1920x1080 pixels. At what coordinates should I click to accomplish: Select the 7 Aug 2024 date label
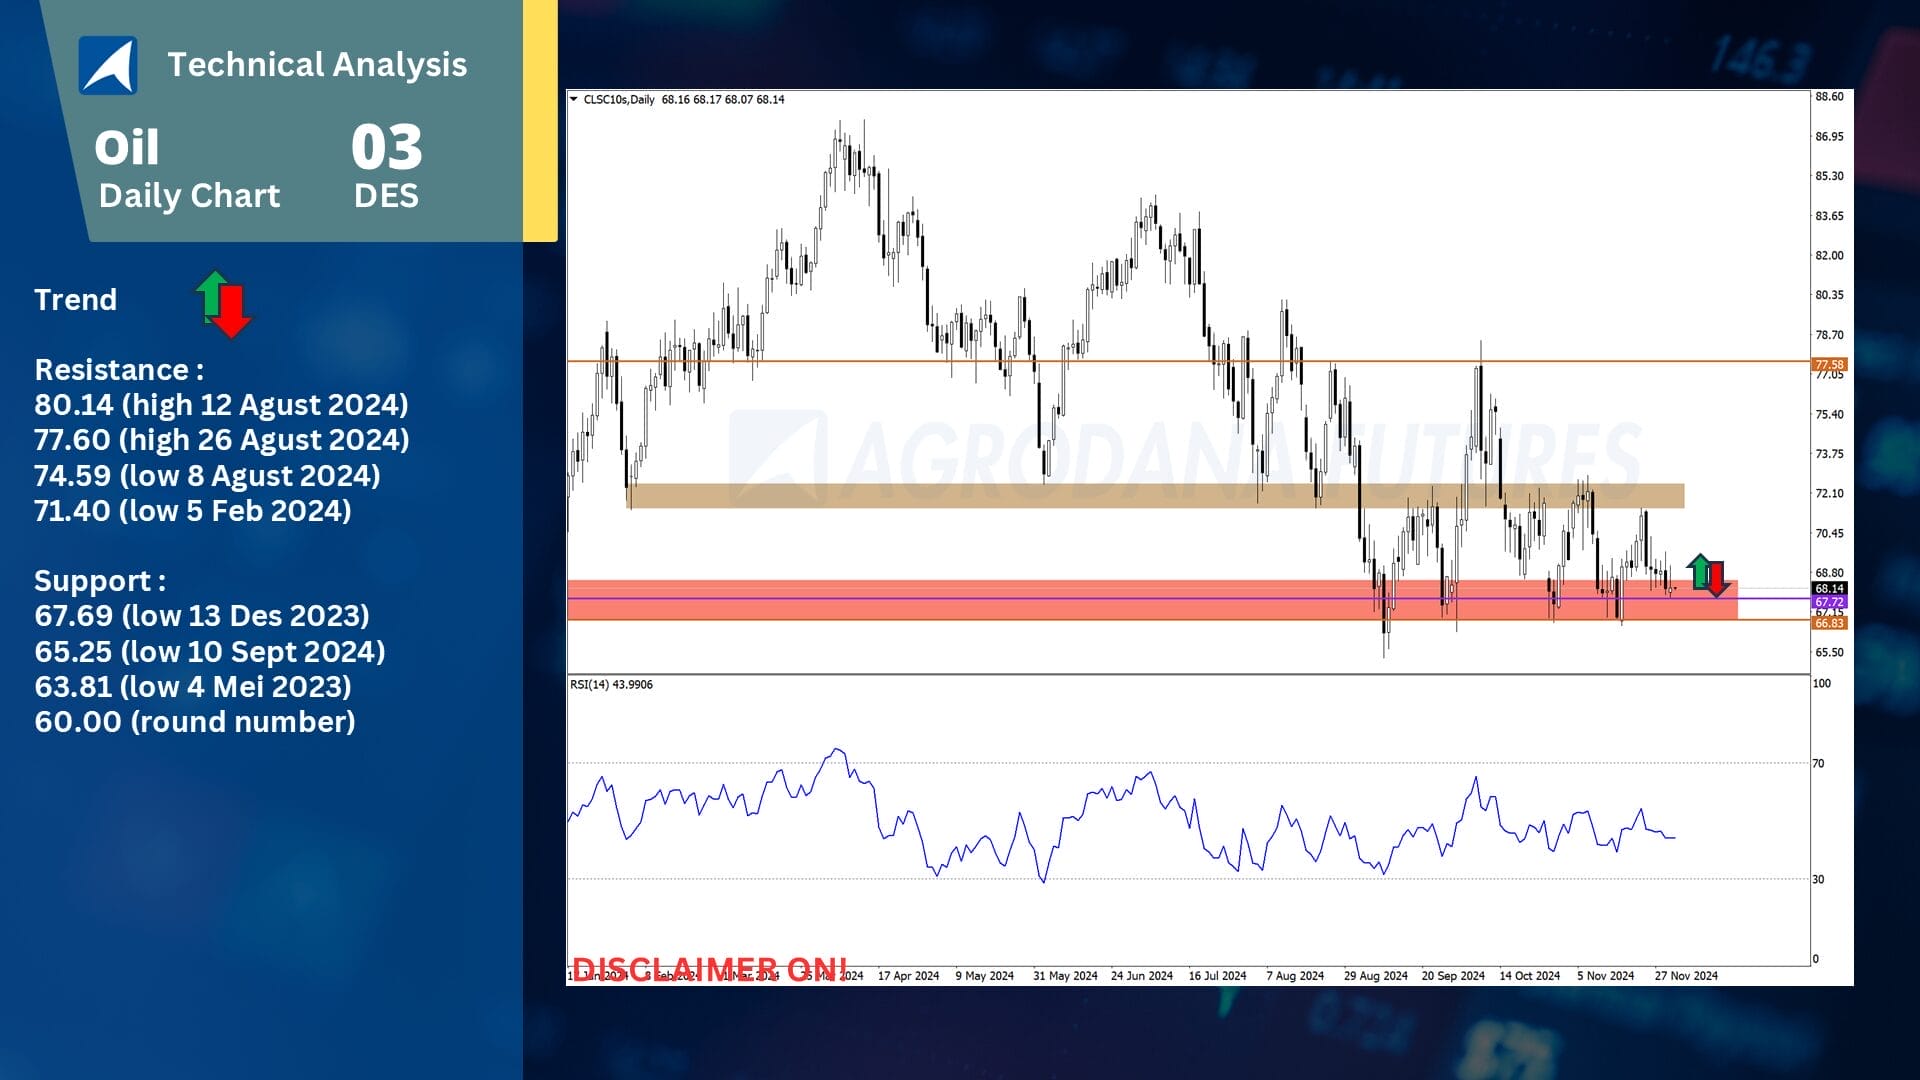point(1295,975)
